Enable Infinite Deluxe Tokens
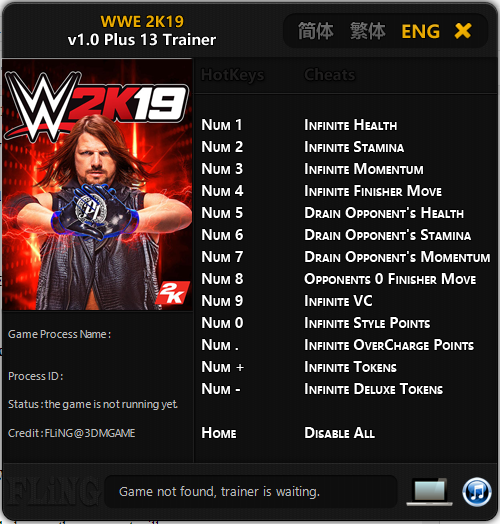Image resolution: width=500 pixels, height=524 pixels. click(373, 389)
